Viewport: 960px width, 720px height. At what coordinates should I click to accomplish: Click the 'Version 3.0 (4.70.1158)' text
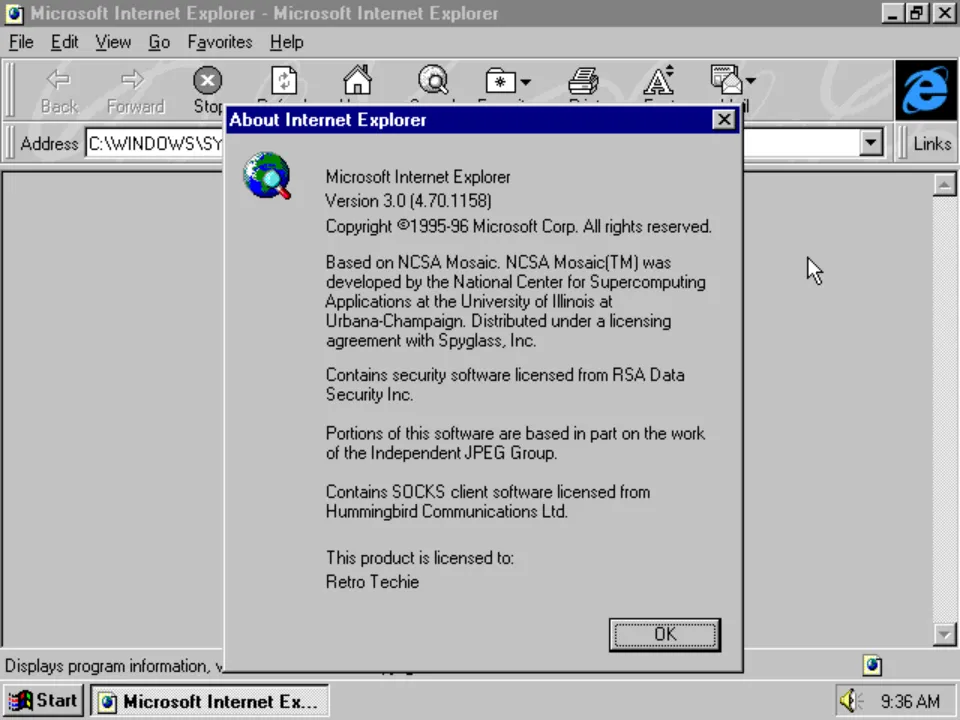pyautogui.click(x=408, y=201)
